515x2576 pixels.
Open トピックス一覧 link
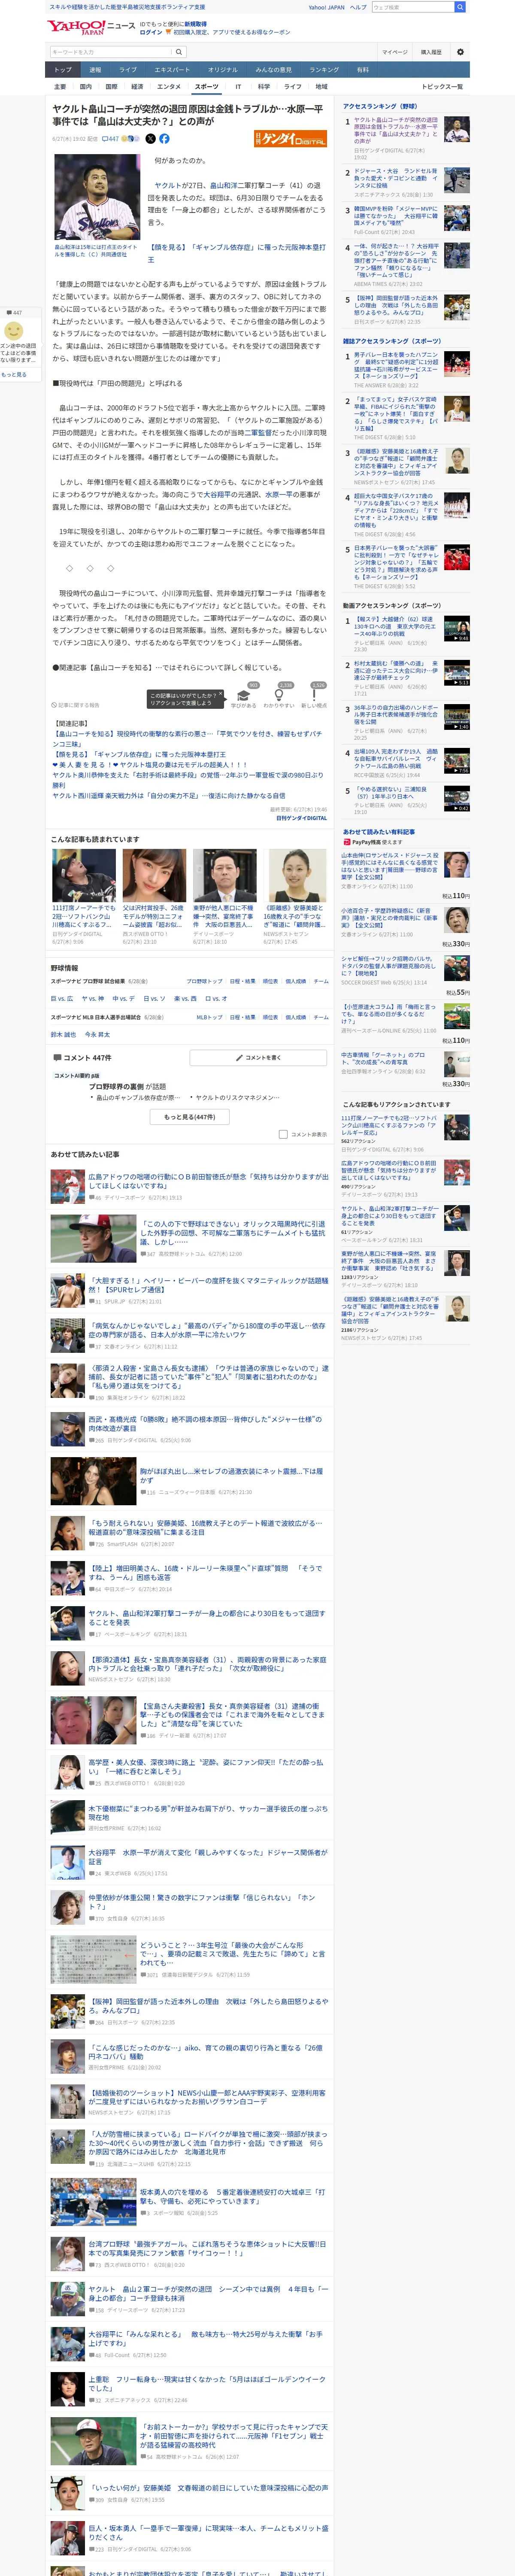442,87
